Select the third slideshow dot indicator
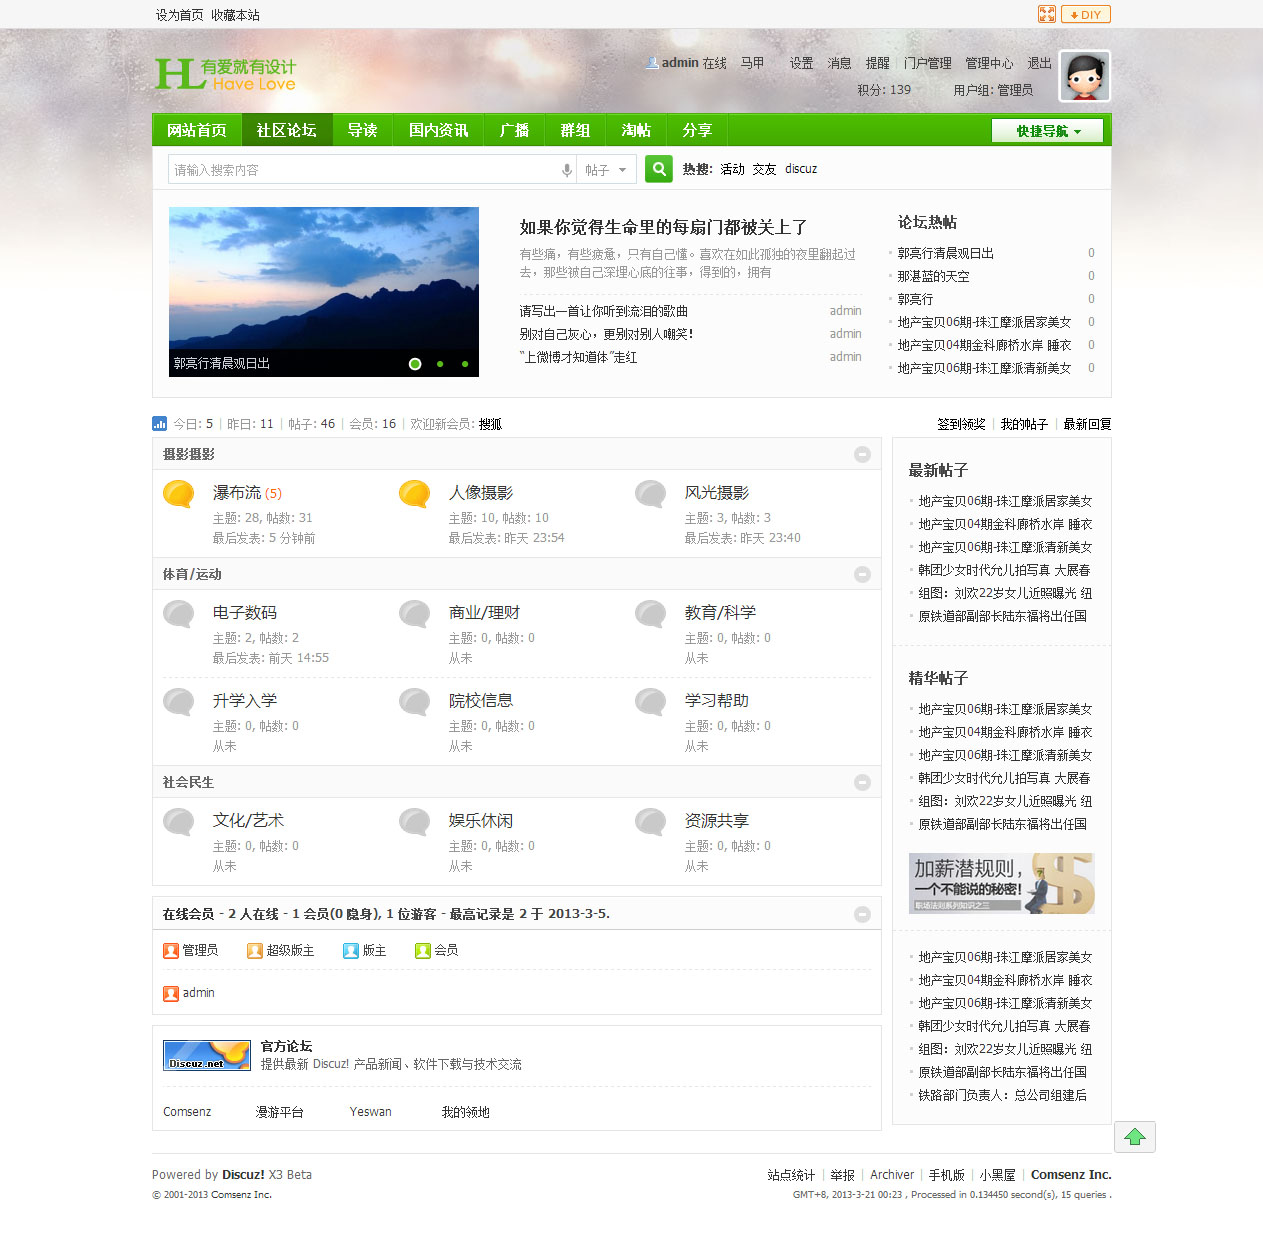This screenshot has height=1253, width=1263. point(465,364)
